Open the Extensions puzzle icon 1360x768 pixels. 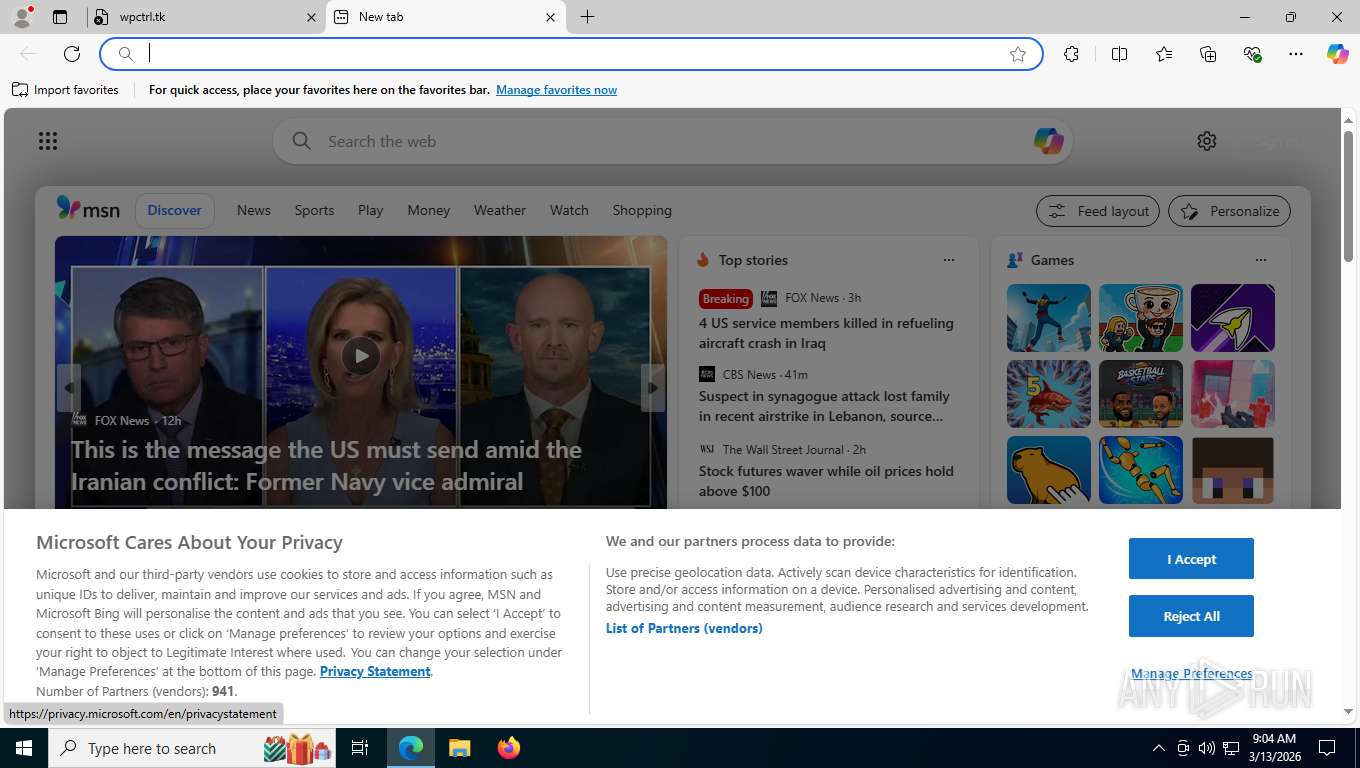pyautogui.click(x=1071, y=54)
